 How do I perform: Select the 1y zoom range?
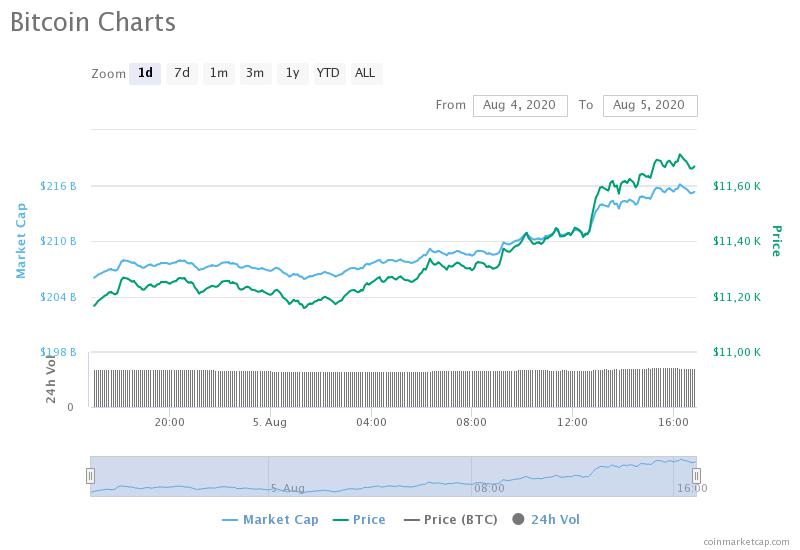(x=292, y=73)
